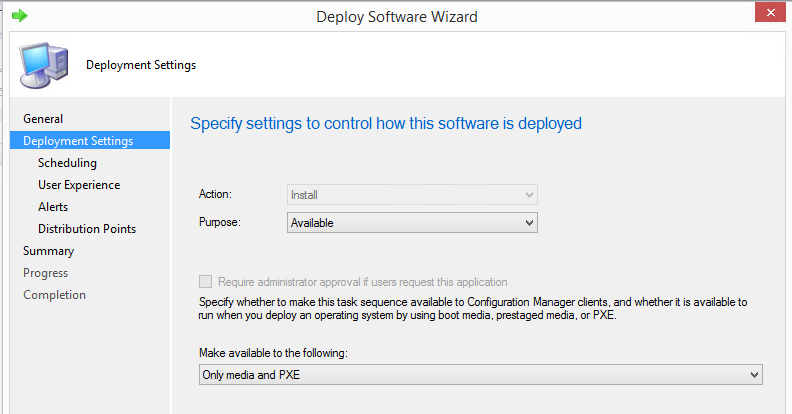Expand the Action dropdown showing Install
The image size is (792, 414).
coord(412,195)
